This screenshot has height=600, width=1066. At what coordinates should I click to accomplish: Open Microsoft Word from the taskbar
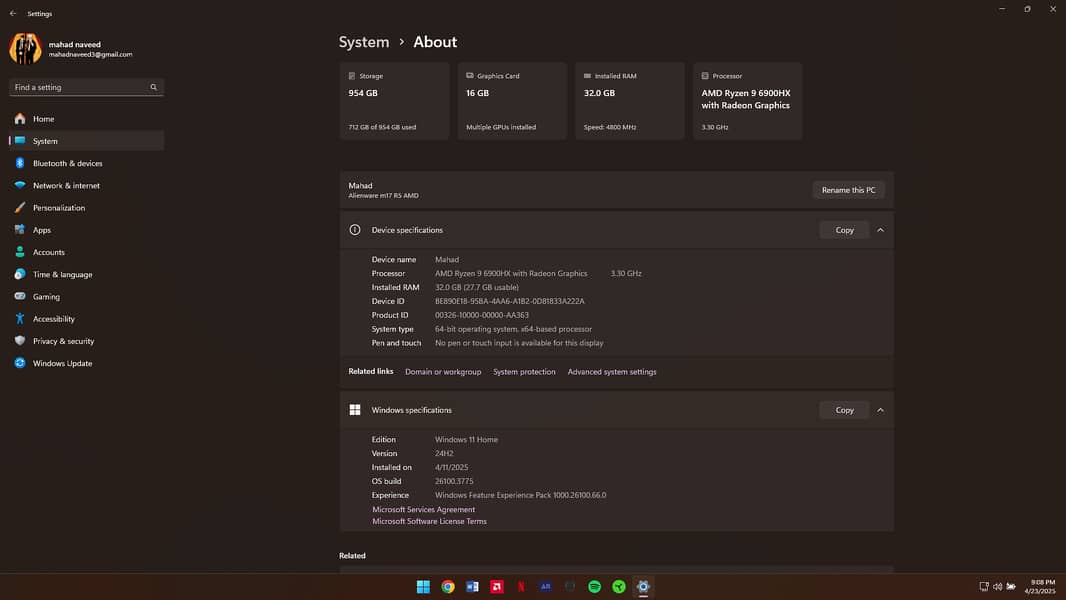472,586
